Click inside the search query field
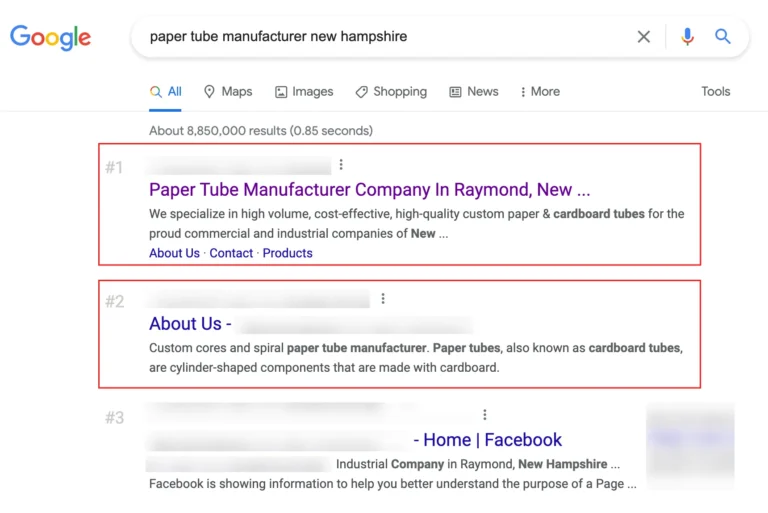The width and height of the screenshot is (768, 513). 380,37
